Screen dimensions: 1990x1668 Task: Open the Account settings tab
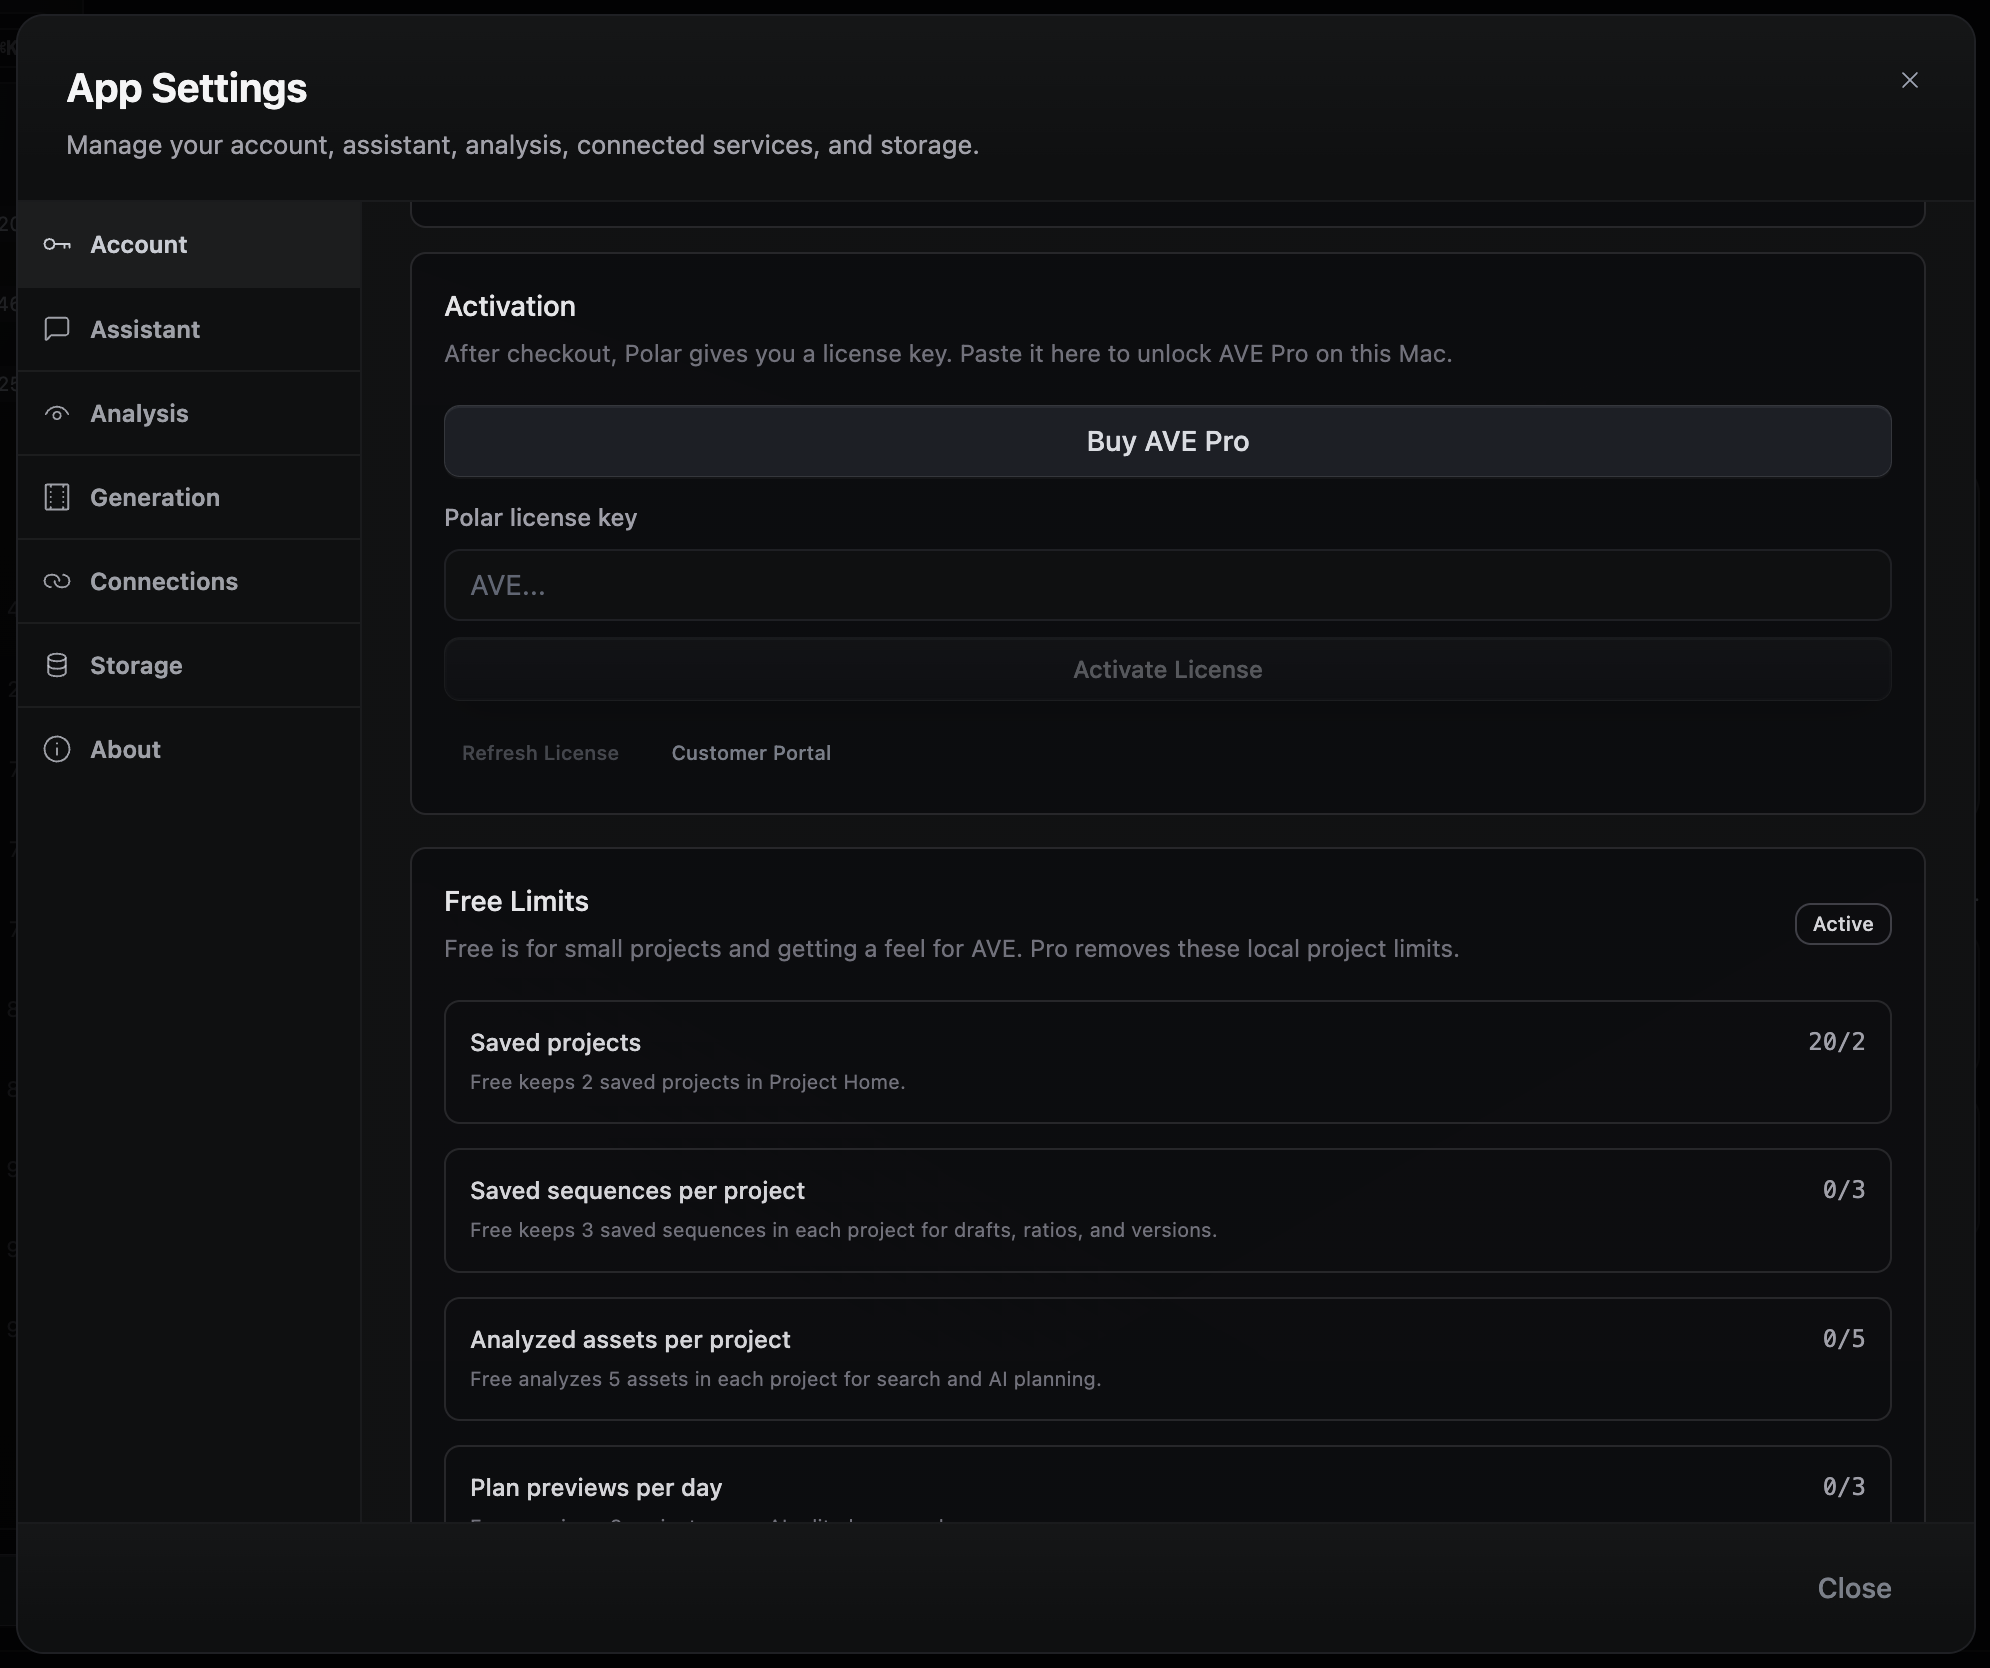(189, 245)
